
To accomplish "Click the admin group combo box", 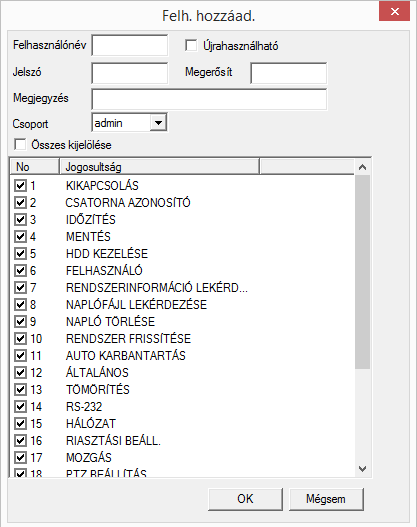I will click(x=129, y=123).
